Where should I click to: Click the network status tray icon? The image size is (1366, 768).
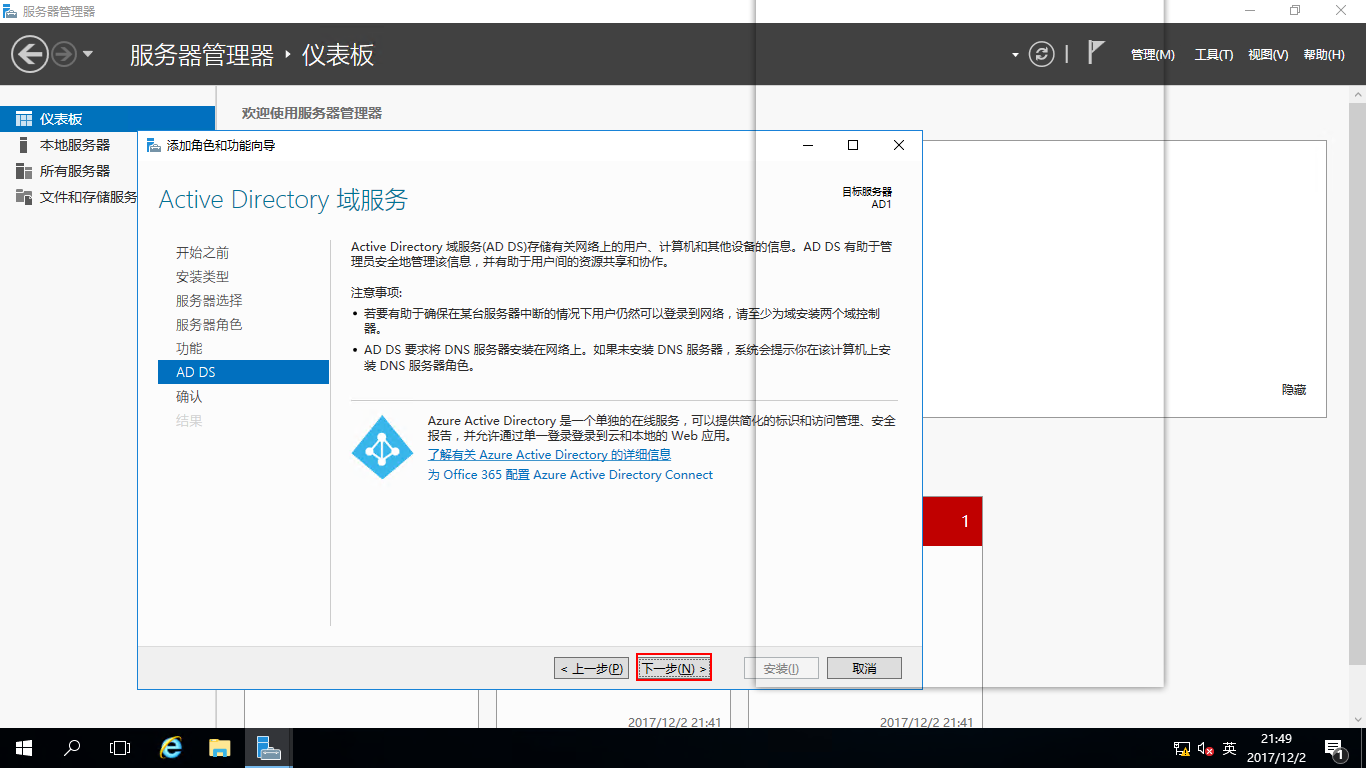1181,748
